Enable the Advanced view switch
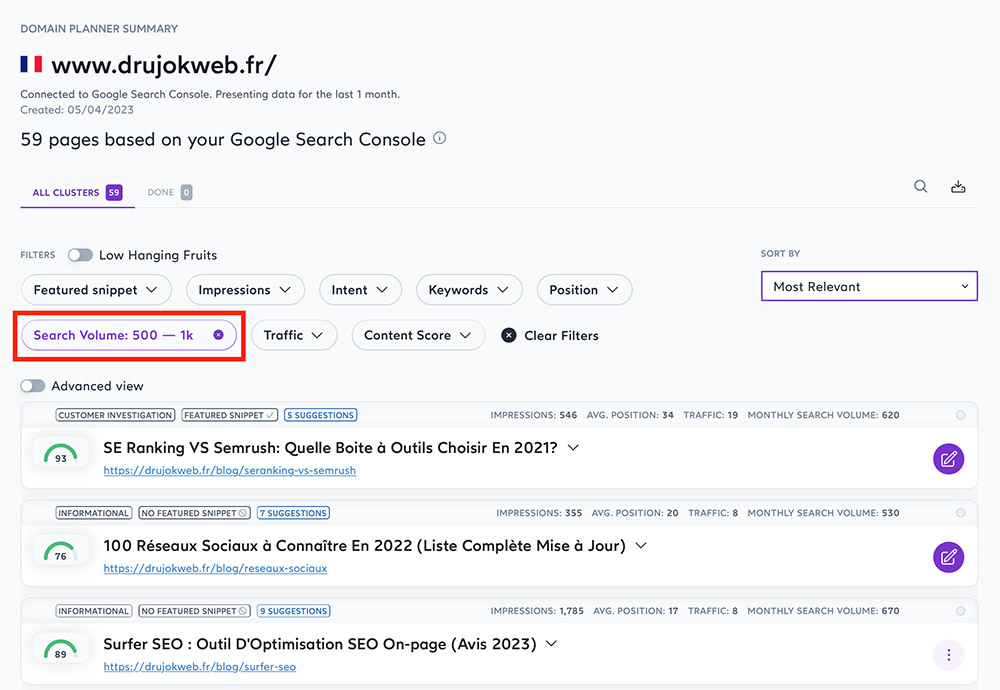The width and height of the screenshot is (1000, 690). 33,386
